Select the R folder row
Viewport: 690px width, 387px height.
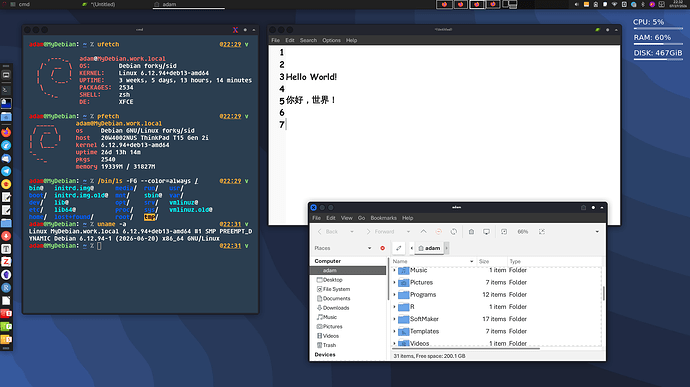[x=496, y=307]
